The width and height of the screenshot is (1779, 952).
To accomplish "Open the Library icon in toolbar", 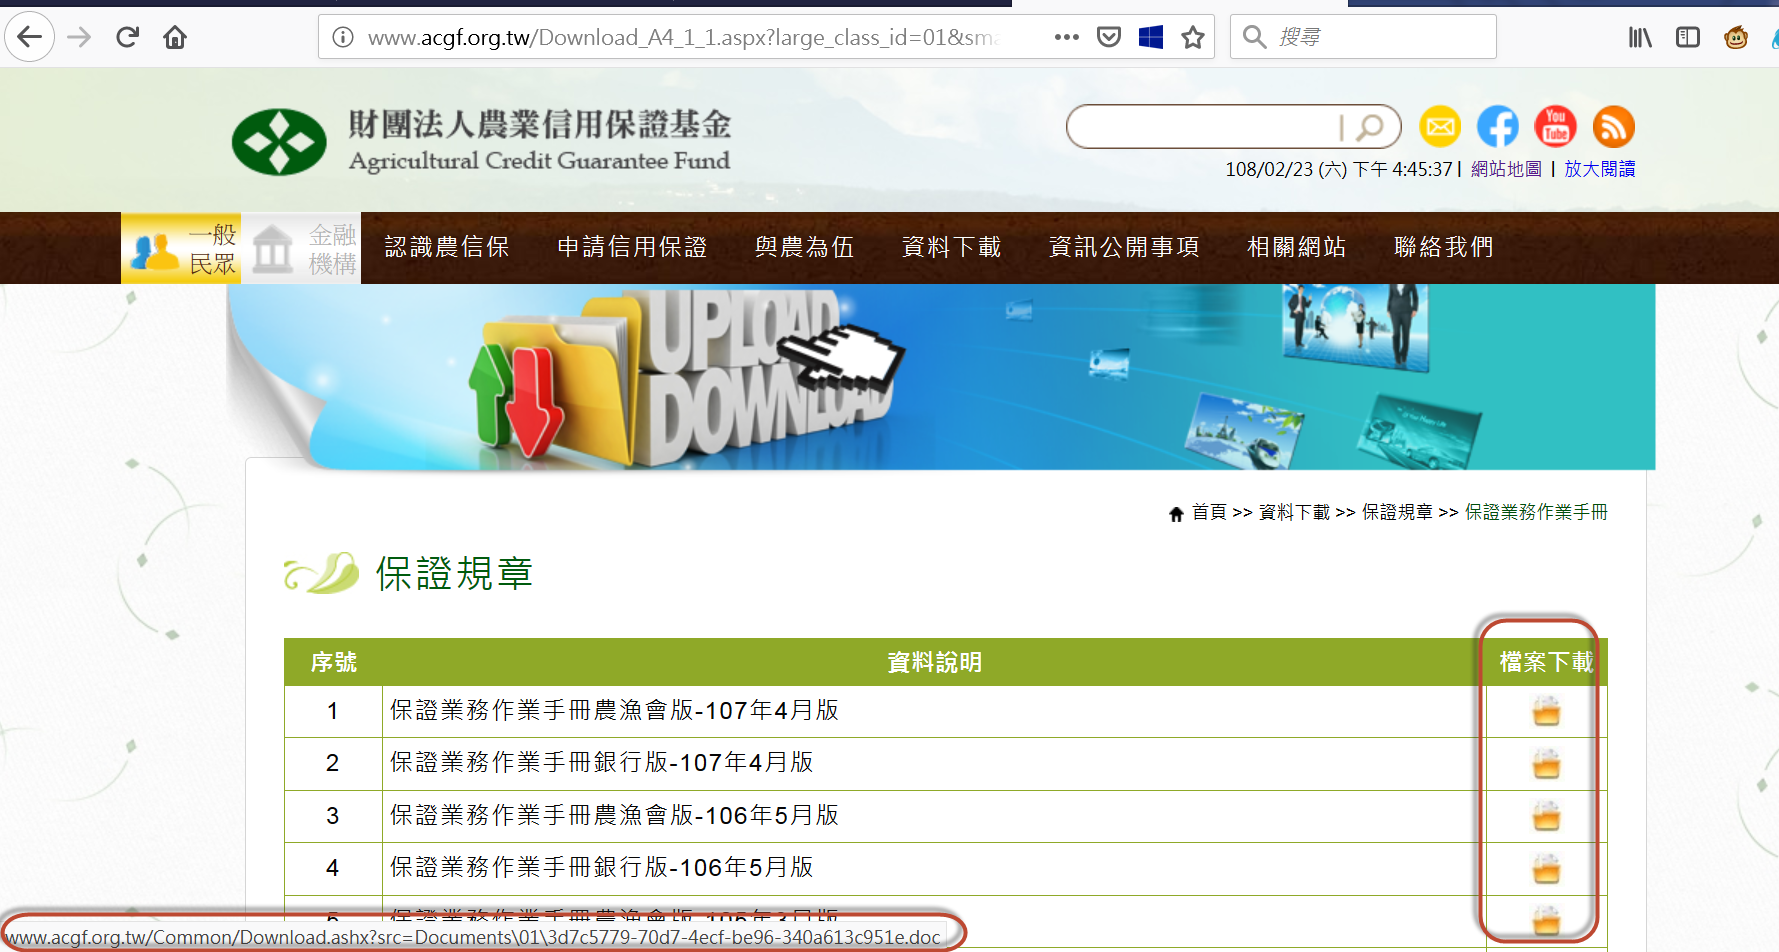I will click(1640, 37).
